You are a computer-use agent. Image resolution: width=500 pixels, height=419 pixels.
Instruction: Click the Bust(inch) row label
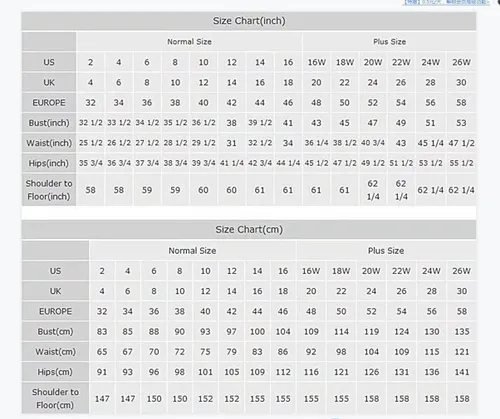[x=49, y=123]
